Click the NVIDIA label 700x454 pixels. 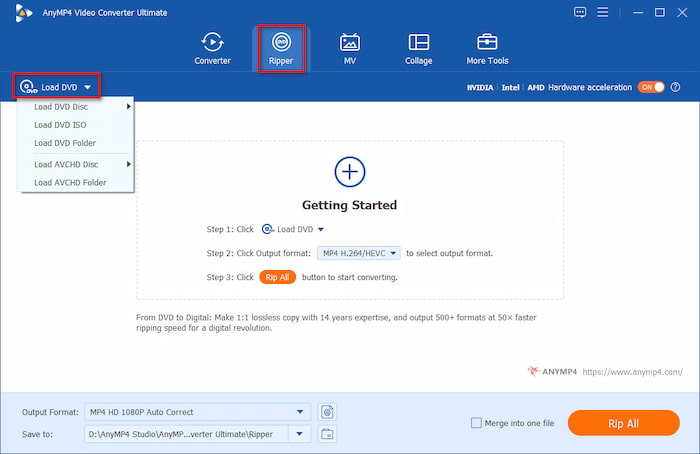480,87
